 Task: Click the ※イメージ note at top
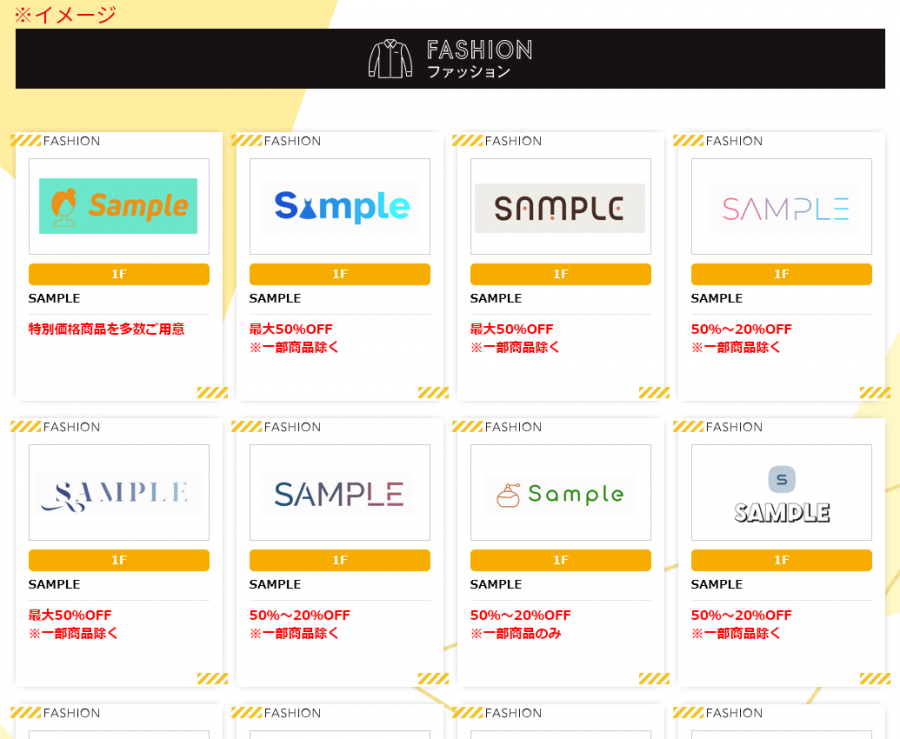65,15
